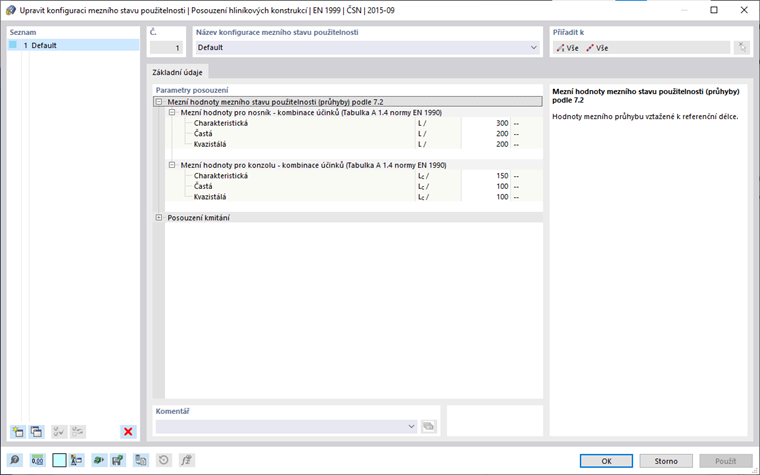
Task: Open the Komentář dropdown arrow
Action: pos(412,427)
